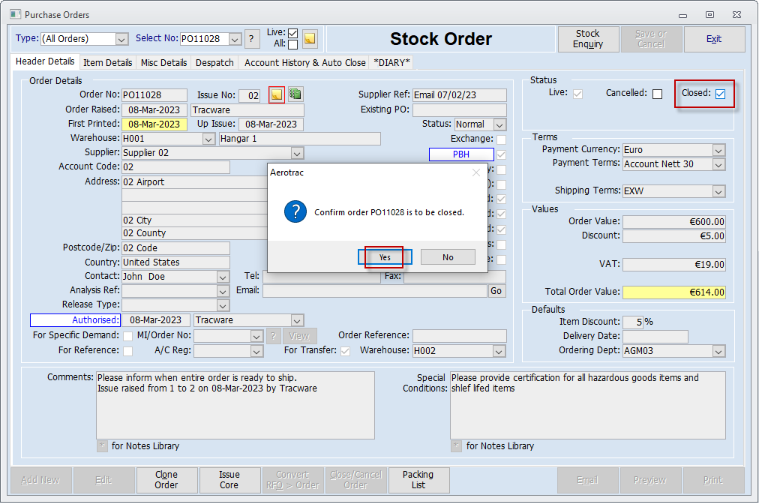Toggle the For Transfer checkbox
Viewport: 759px width, 503px height.
click(345, 351)
